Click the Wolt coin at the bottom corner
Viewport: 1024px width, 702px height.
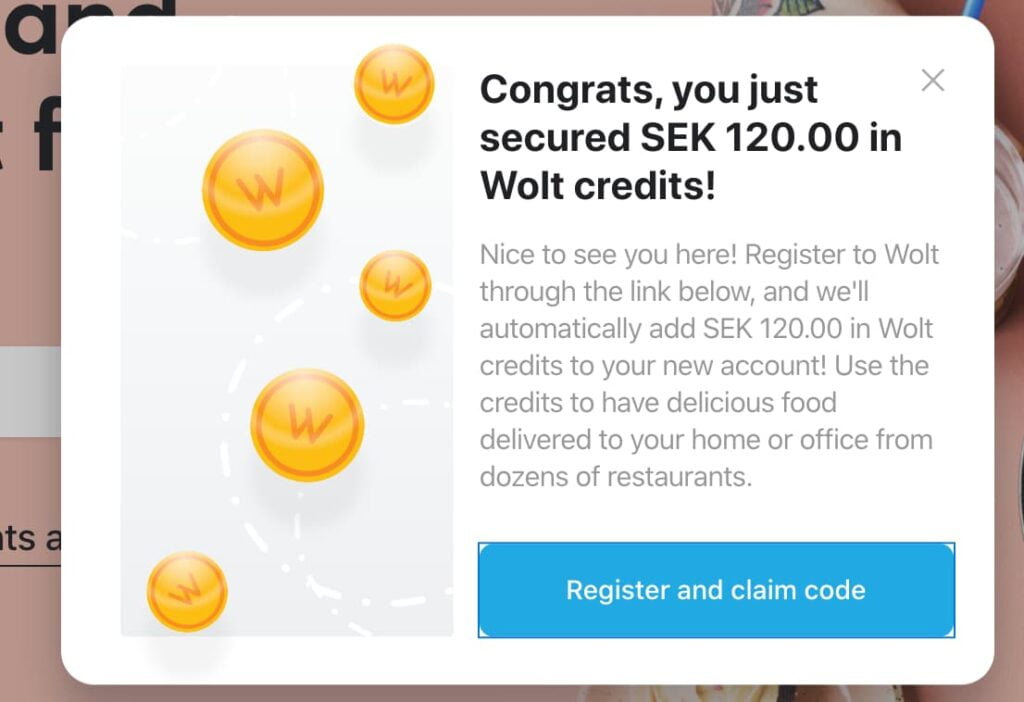point(187,592)
